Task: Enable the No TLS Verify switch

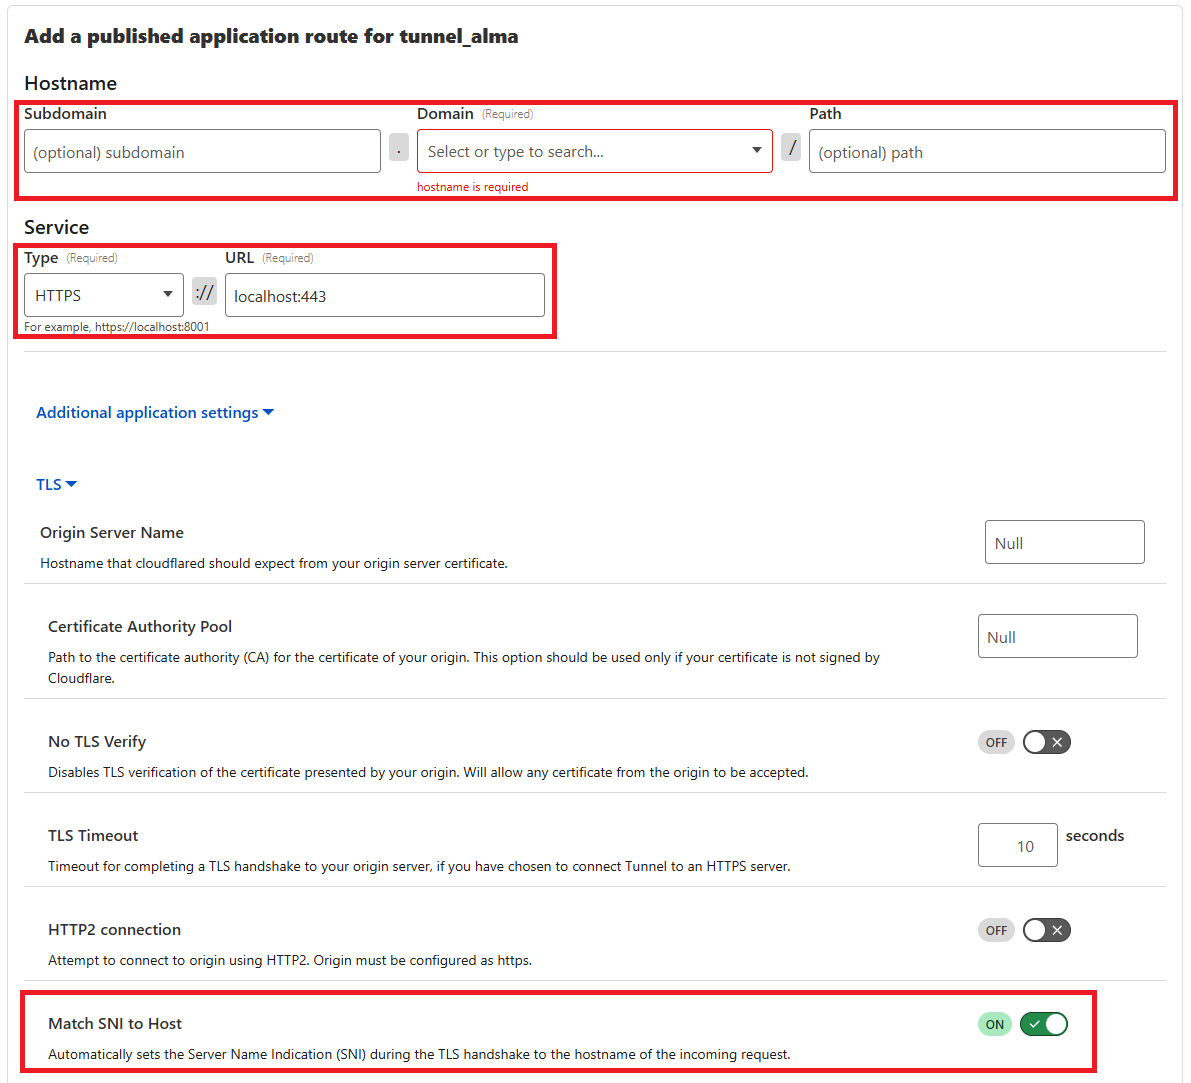Action: point(1046,741)
